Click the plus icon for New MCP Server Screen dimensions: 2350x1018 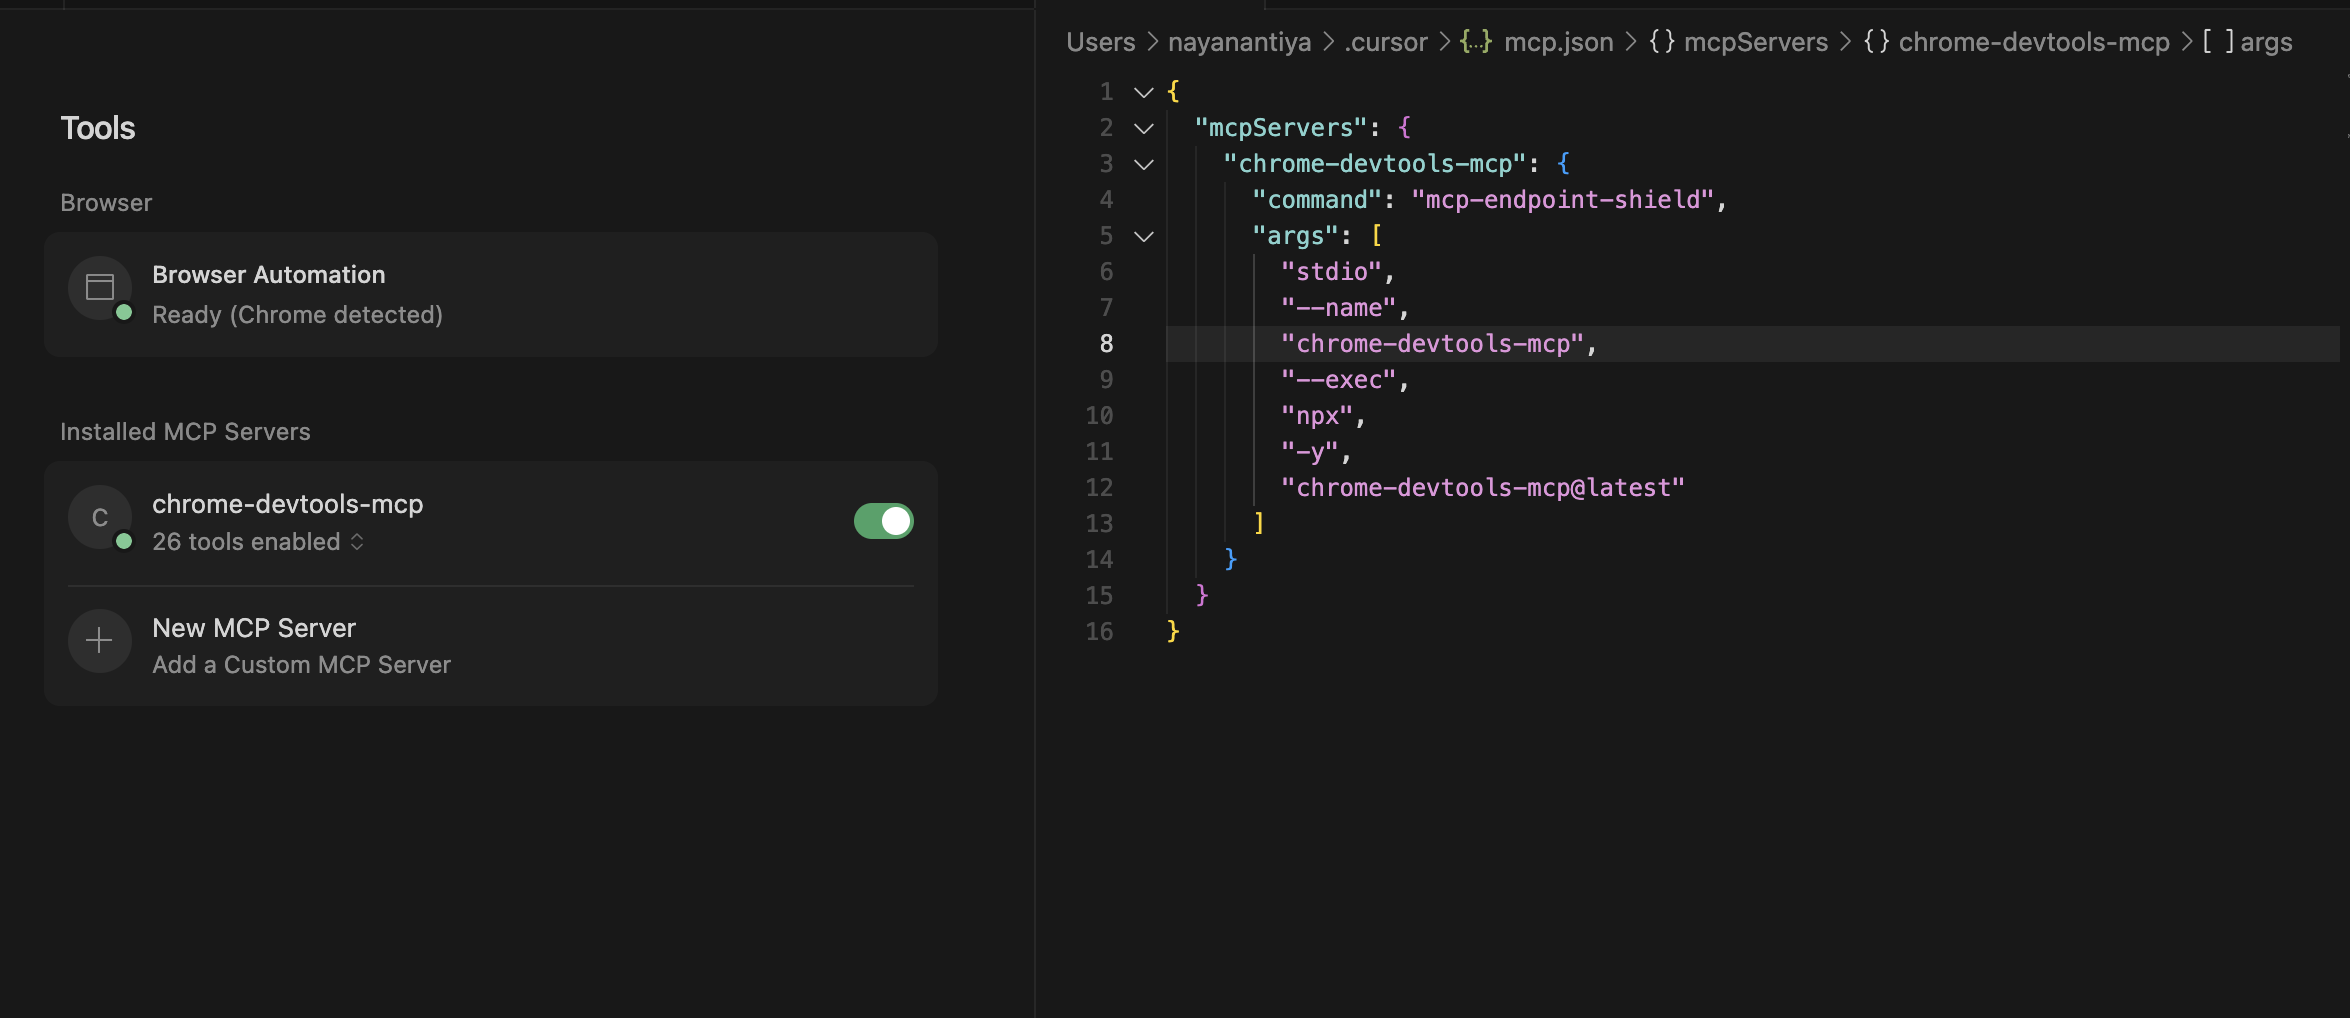[100, 641]
